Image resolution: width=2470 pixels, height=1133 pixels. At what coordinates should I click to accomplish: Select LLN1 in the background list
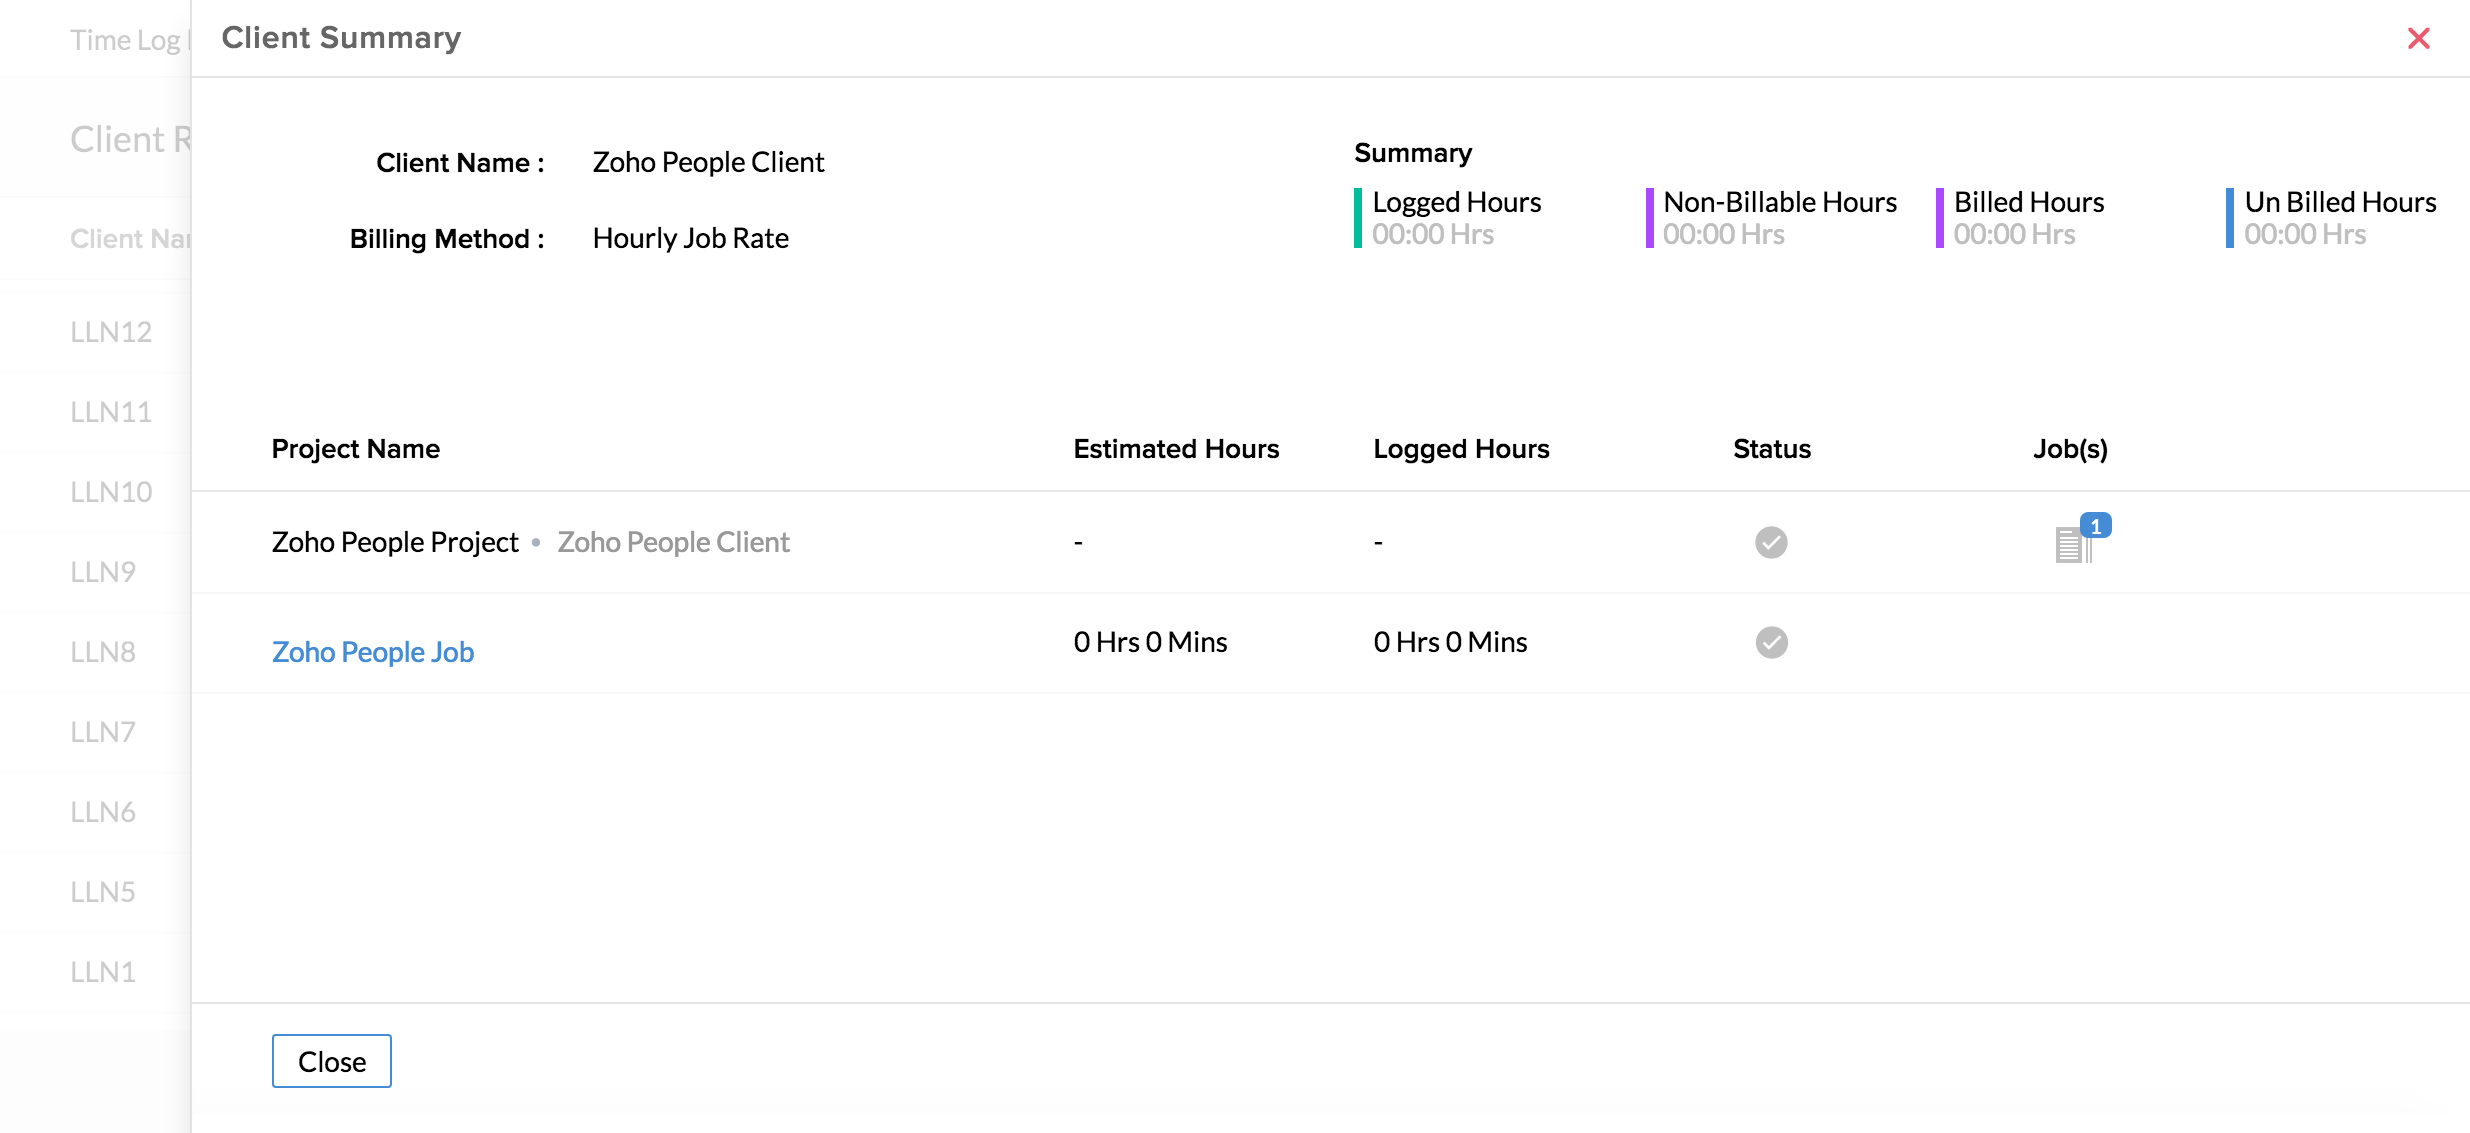pos(103,972)
